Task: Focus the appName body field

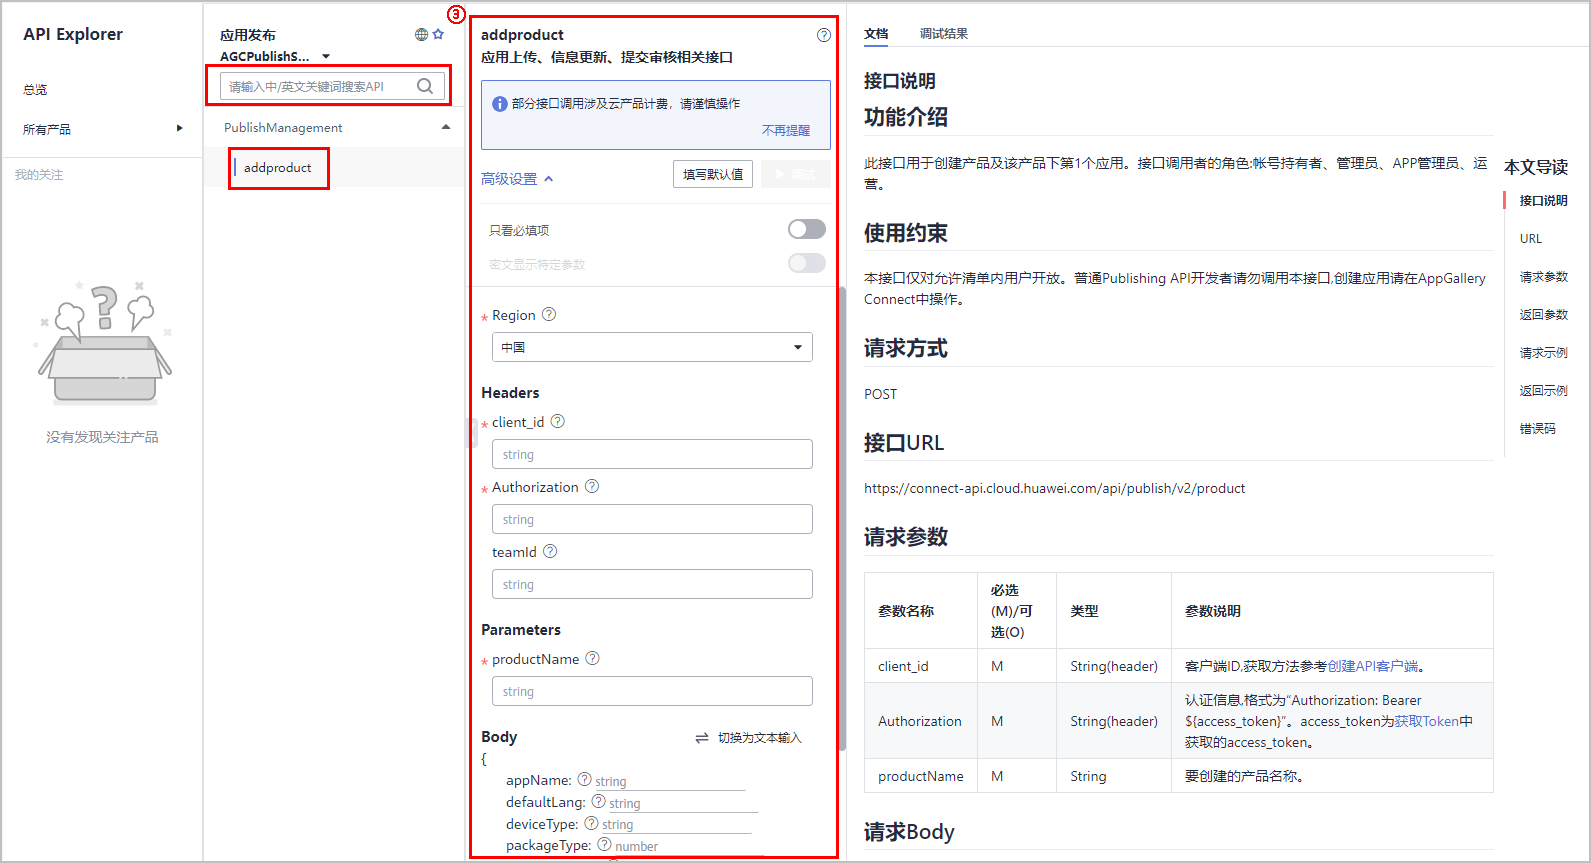Action: [x=670, y=781]
